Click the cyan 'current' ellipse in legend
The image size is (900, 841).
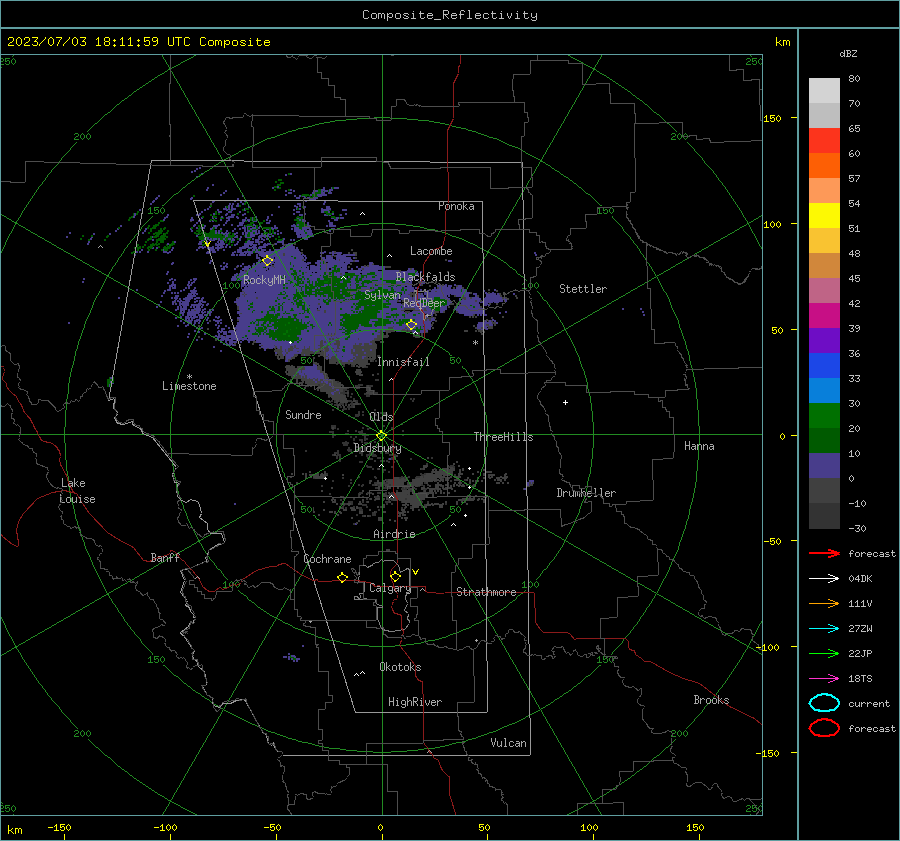(x=824, y=703)
